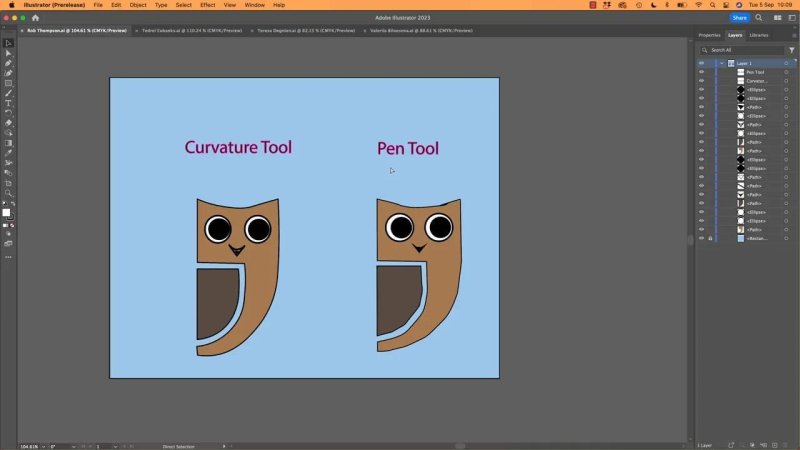This screenshot has height=450, width=800.
Task: Click the workspace switcher icon
Action: coord(792,18)
